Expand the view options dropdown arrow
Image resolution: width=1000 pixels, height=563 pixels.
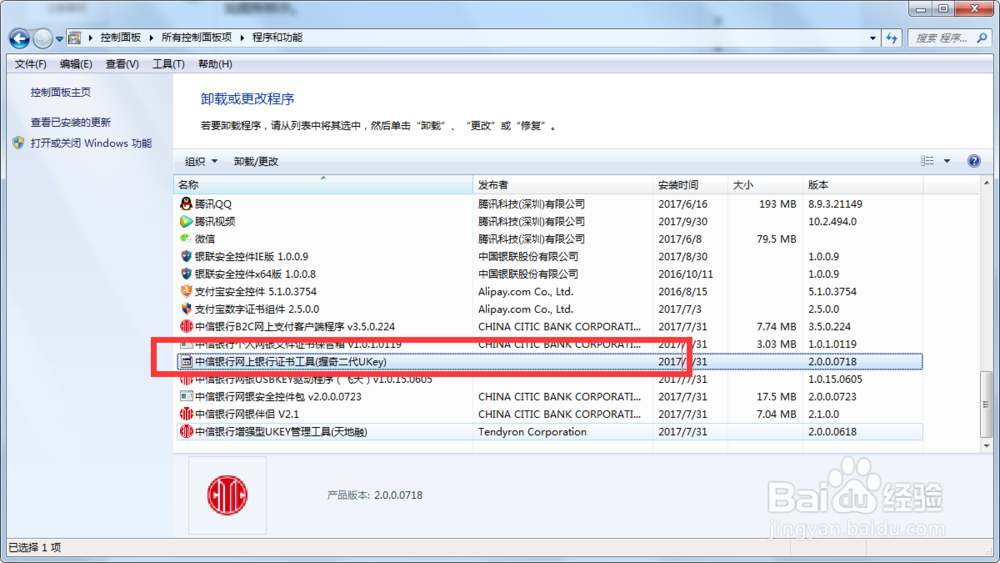[947, 161]
